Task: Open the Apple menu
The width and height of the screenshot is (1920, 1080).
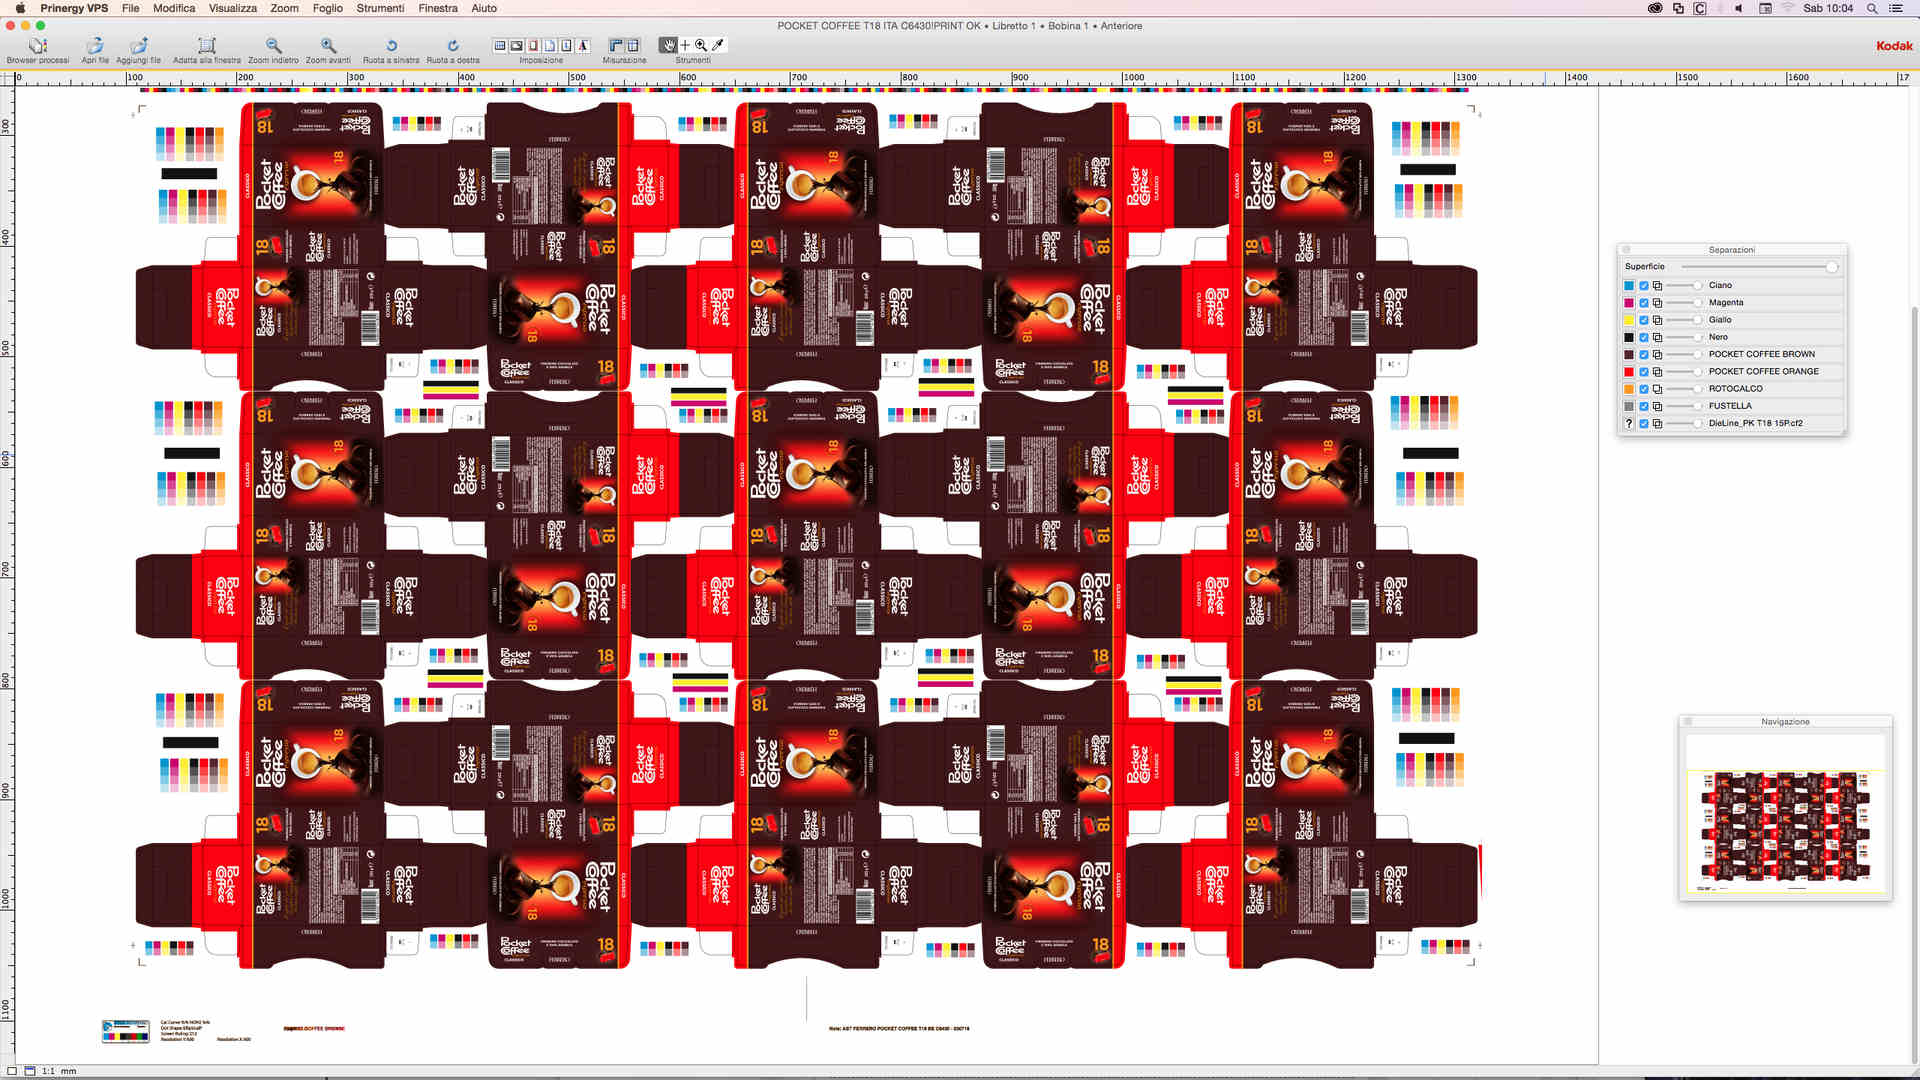Action: coord(20,8)
